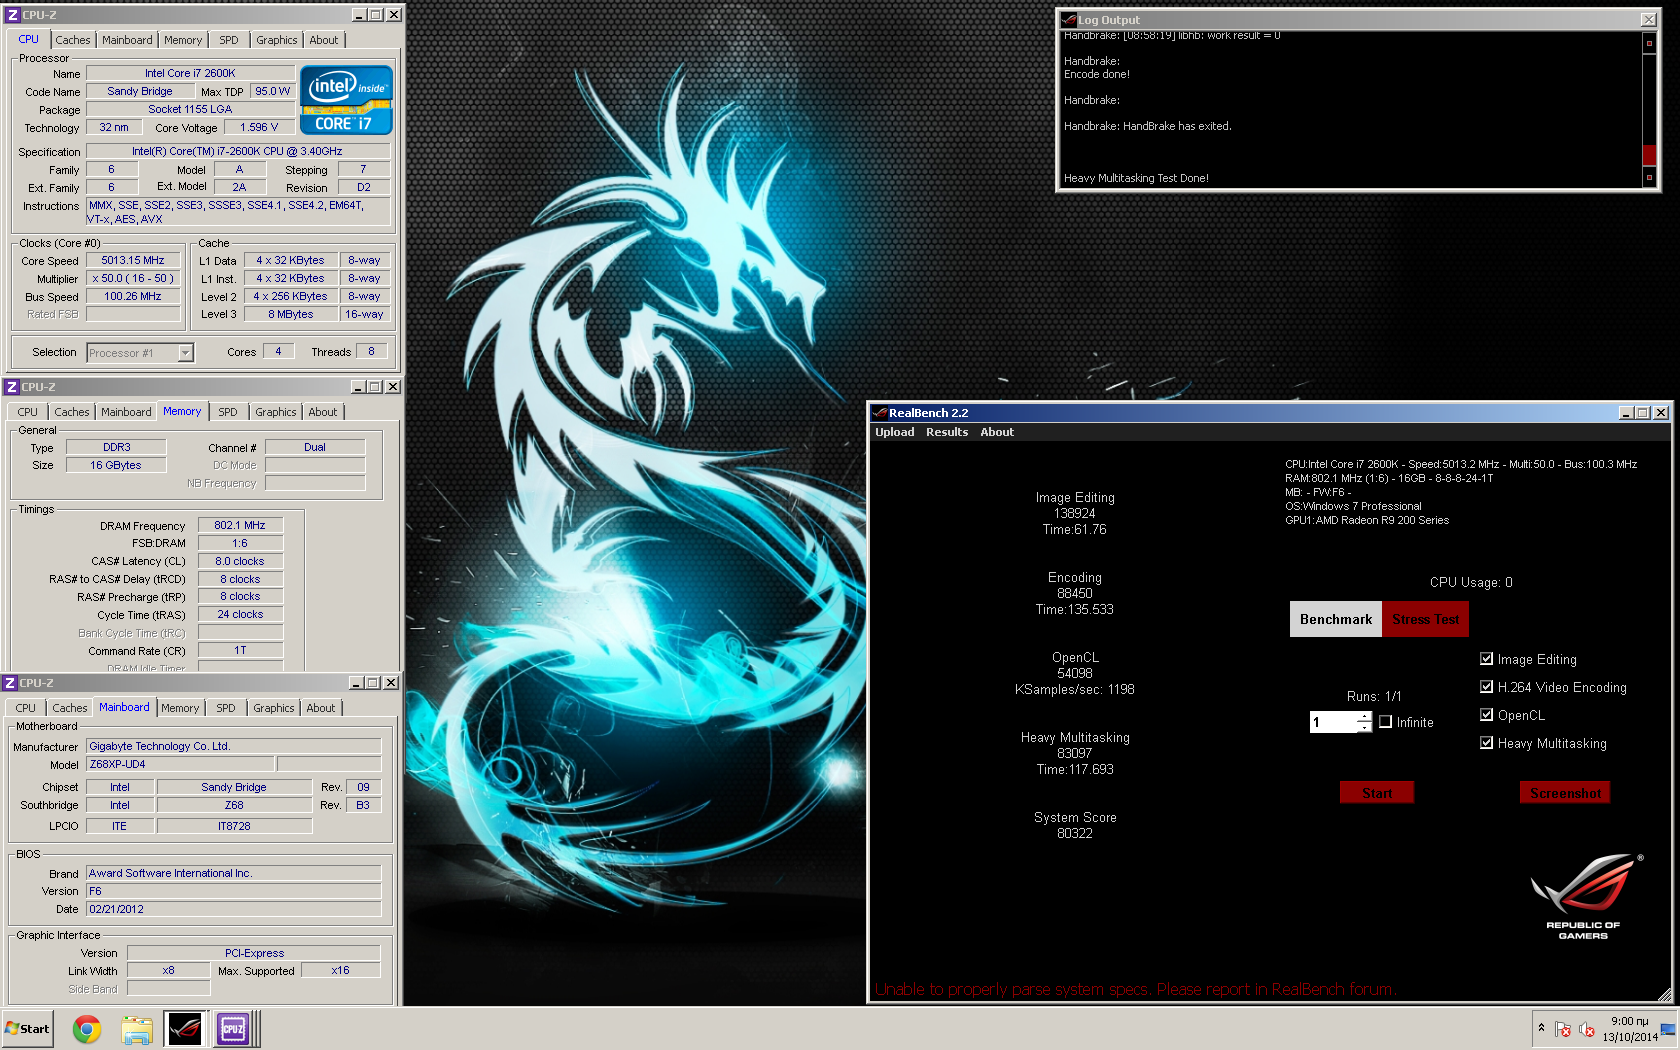Click the RealBench title bar icon
Viewport: 1680px width, 1050px height.
click(880, 413)
